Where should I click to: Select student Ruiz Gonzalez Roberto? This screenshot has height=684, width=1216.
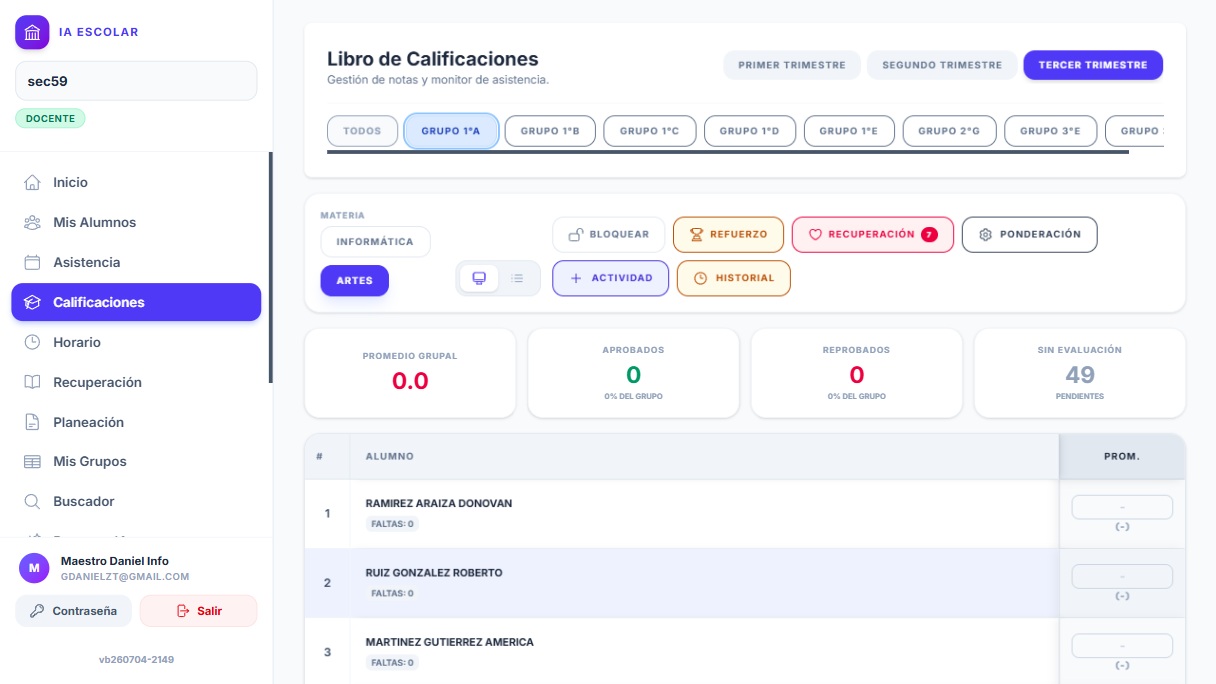click(434, 573)
